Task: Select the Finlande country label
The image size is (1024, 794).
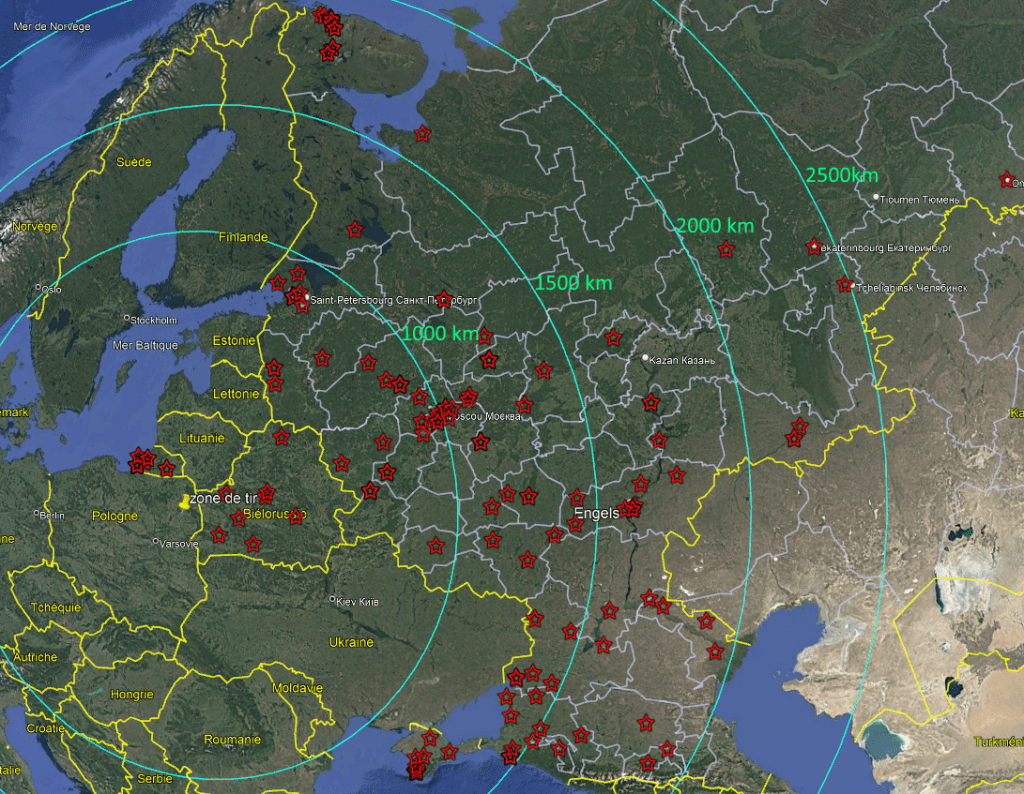Action: click(243, 237)
